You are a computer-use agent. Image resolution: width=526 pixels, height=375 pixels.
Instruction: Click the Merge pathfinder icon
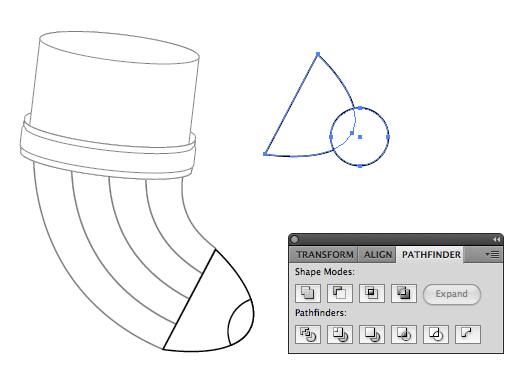point(371,334)
